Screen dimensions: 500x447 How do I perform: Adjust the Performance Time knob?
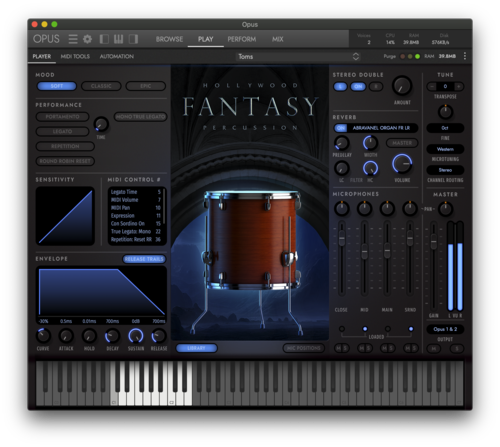click(101, 124)
